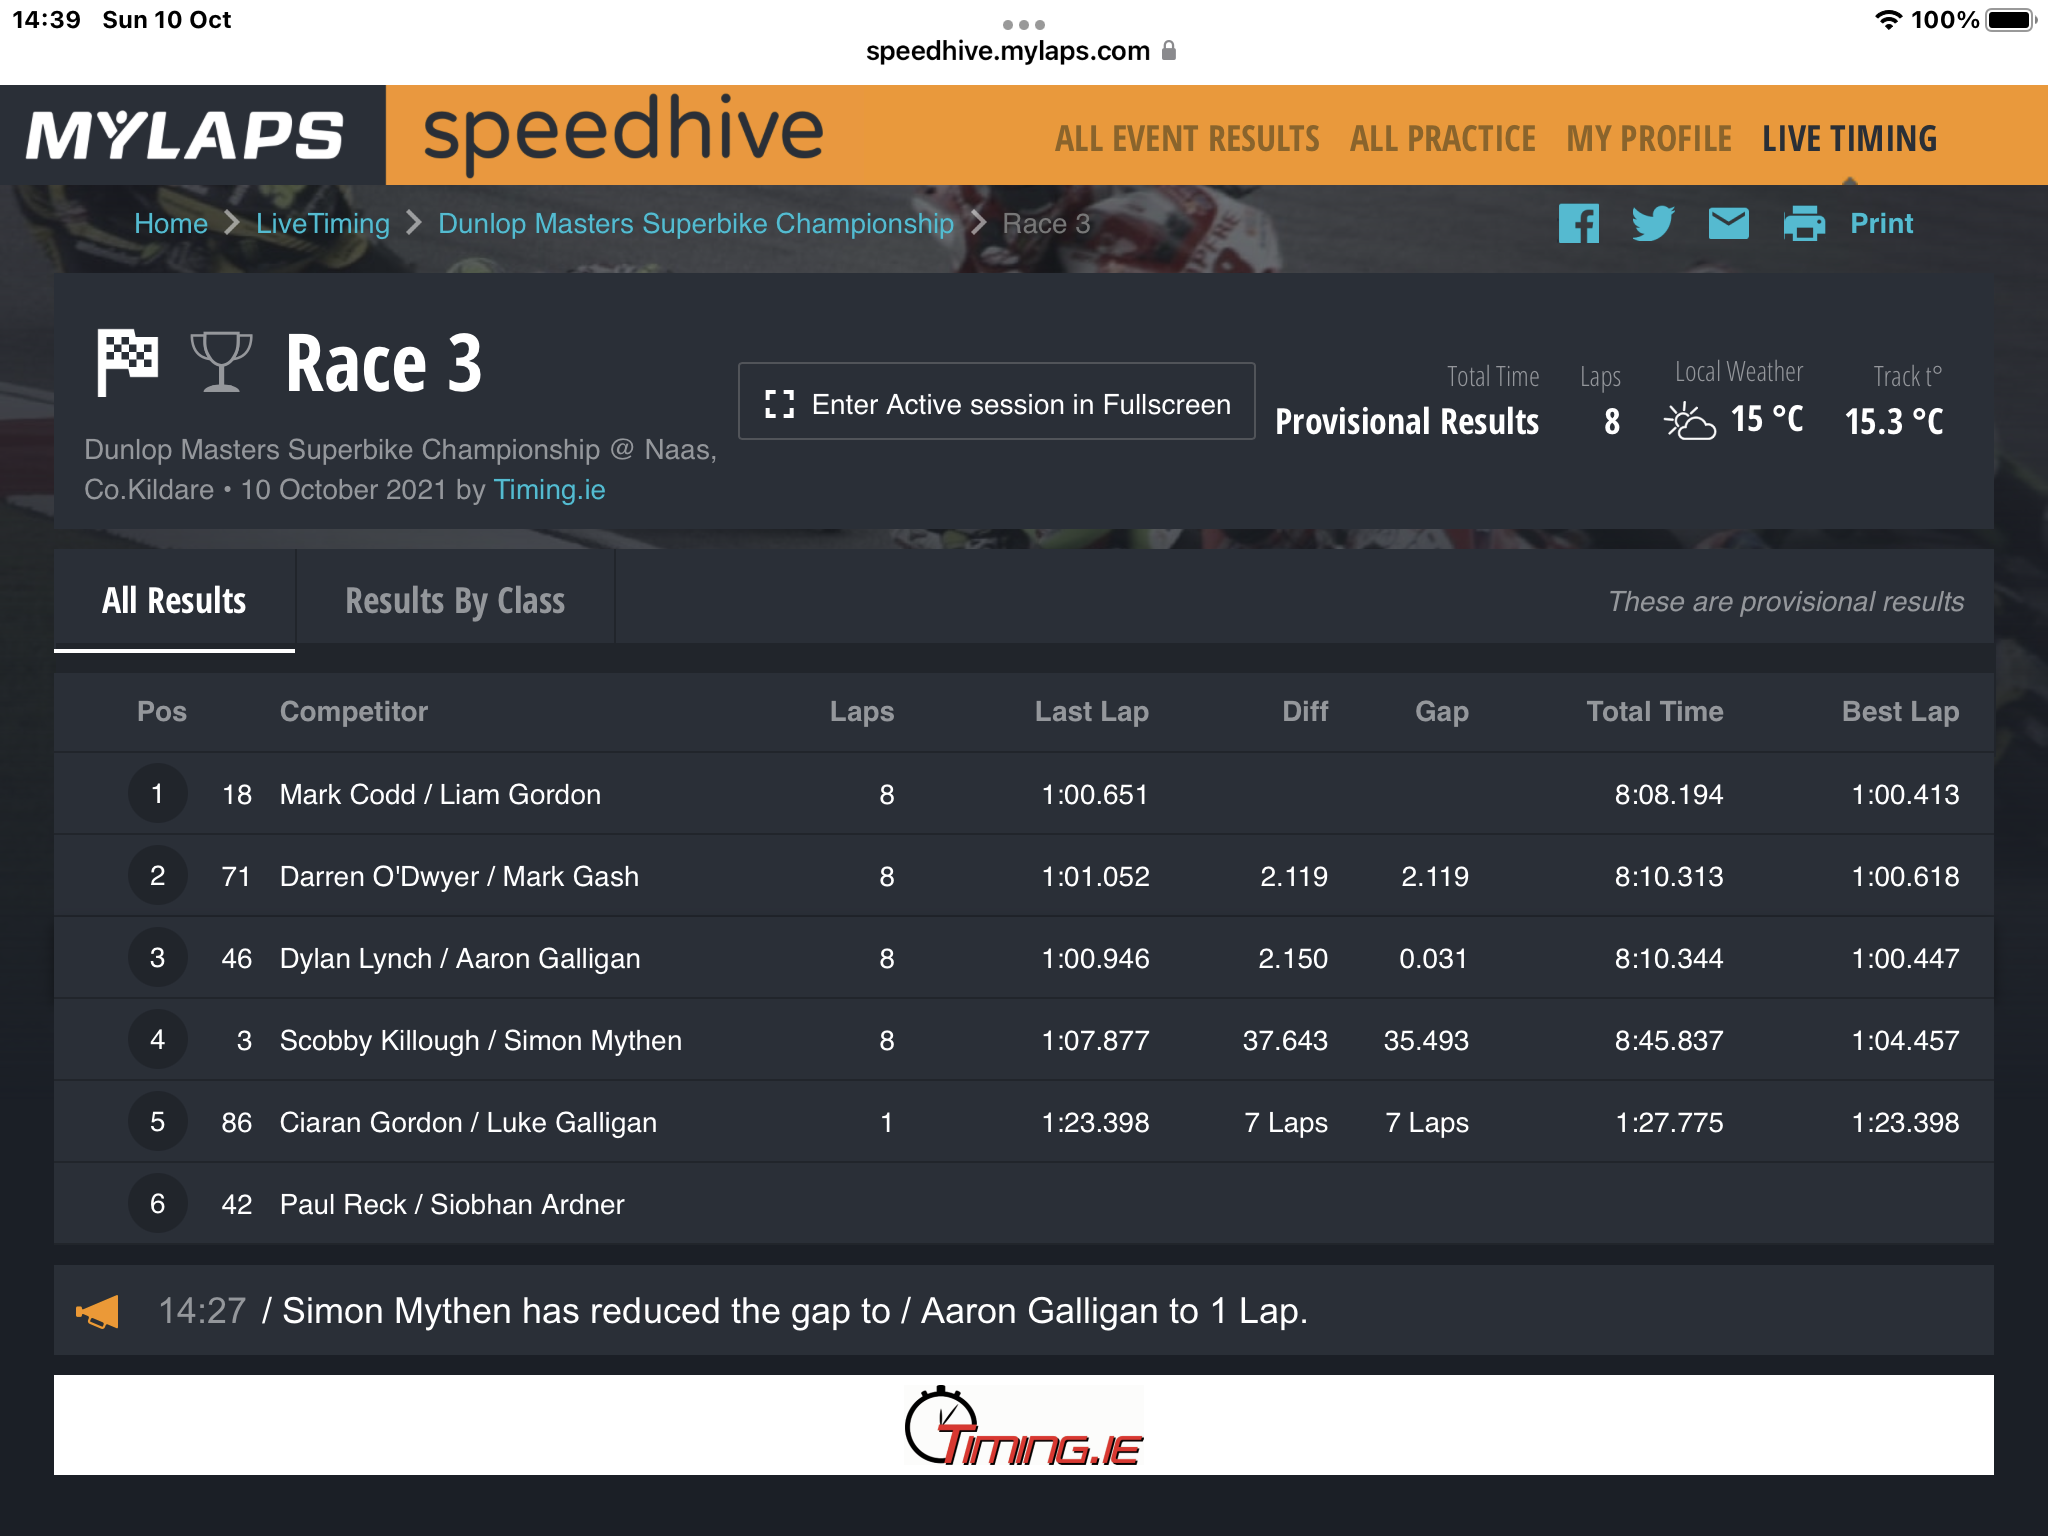Click the Print text link
The image size is (2048, 1536).
pos(1881,223)
